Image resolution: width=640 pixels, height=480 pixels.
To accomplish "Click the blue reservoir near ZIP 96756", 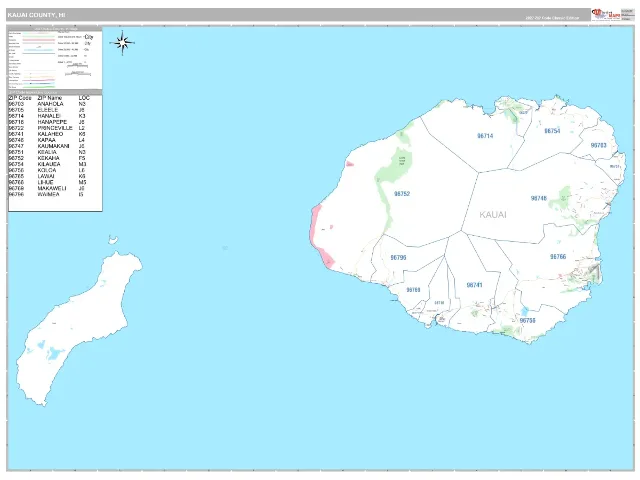I will (524, 312).
